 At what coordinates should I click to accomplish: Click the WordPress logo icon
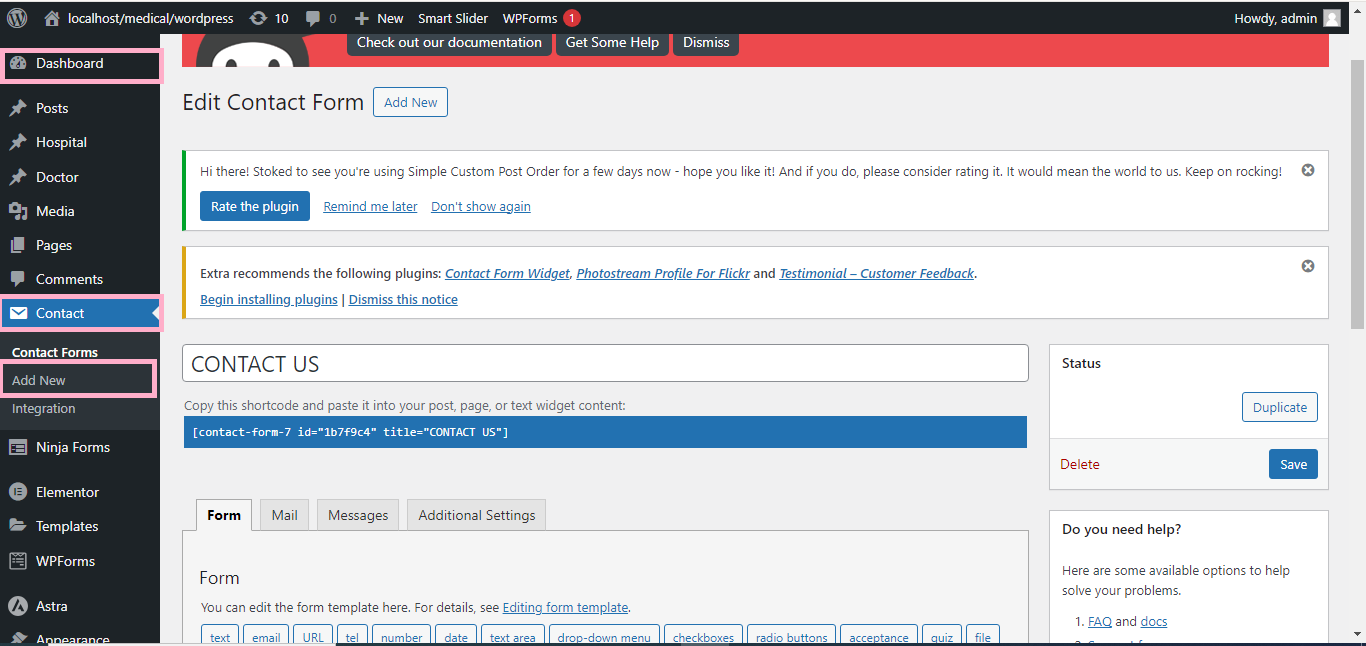(17, 18)
